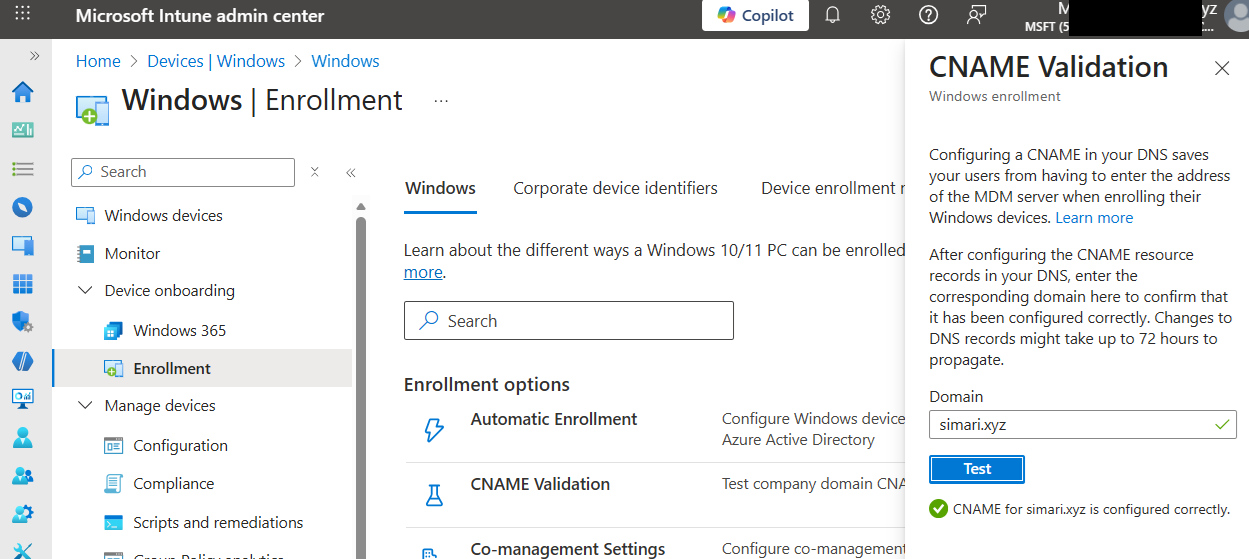Click the CNAME Validation flask icon
The height and width of the screenshot is (559, 1249).
pos(433,494)
